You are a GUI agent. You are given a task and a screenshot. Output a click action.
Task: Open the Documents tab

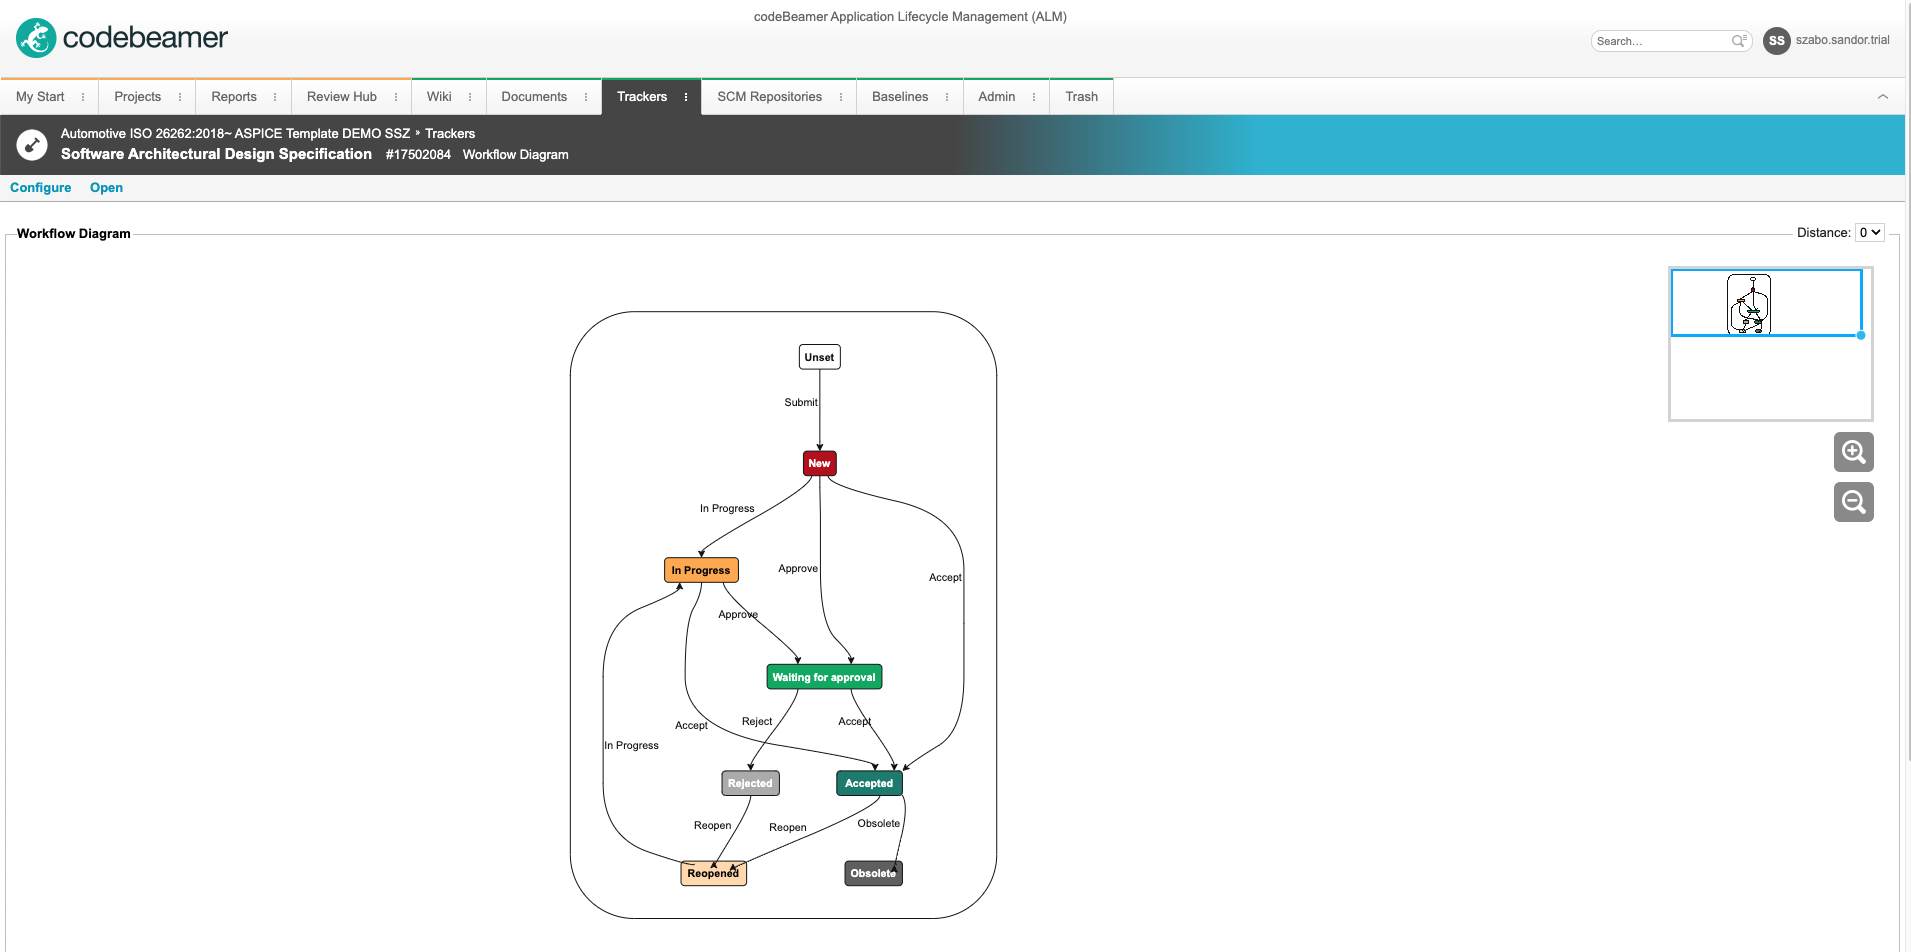click(x=534, y=97)
